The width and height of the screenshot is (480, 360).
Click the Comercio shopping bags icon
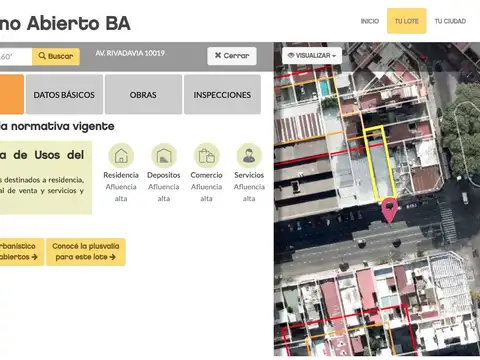point(206,156)
